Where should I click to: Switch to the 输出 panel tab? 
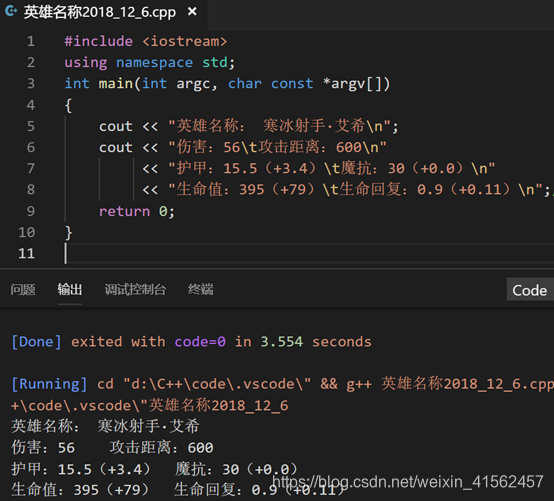pos(70,290)
